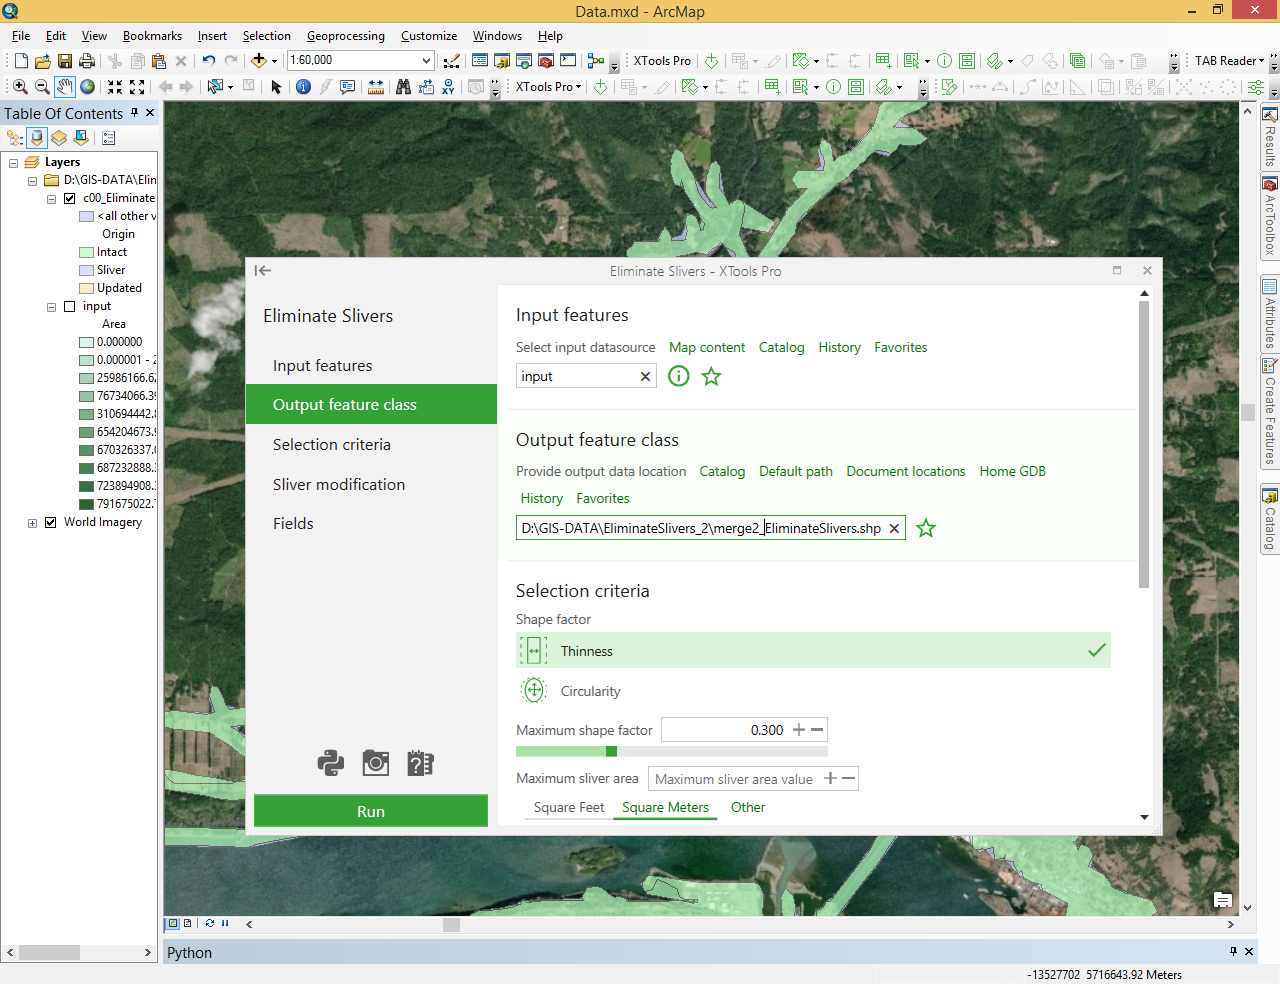This screenshot has width=1280, height=984.
Task: Collapse the input layer legend
Action: pos(51,306)
